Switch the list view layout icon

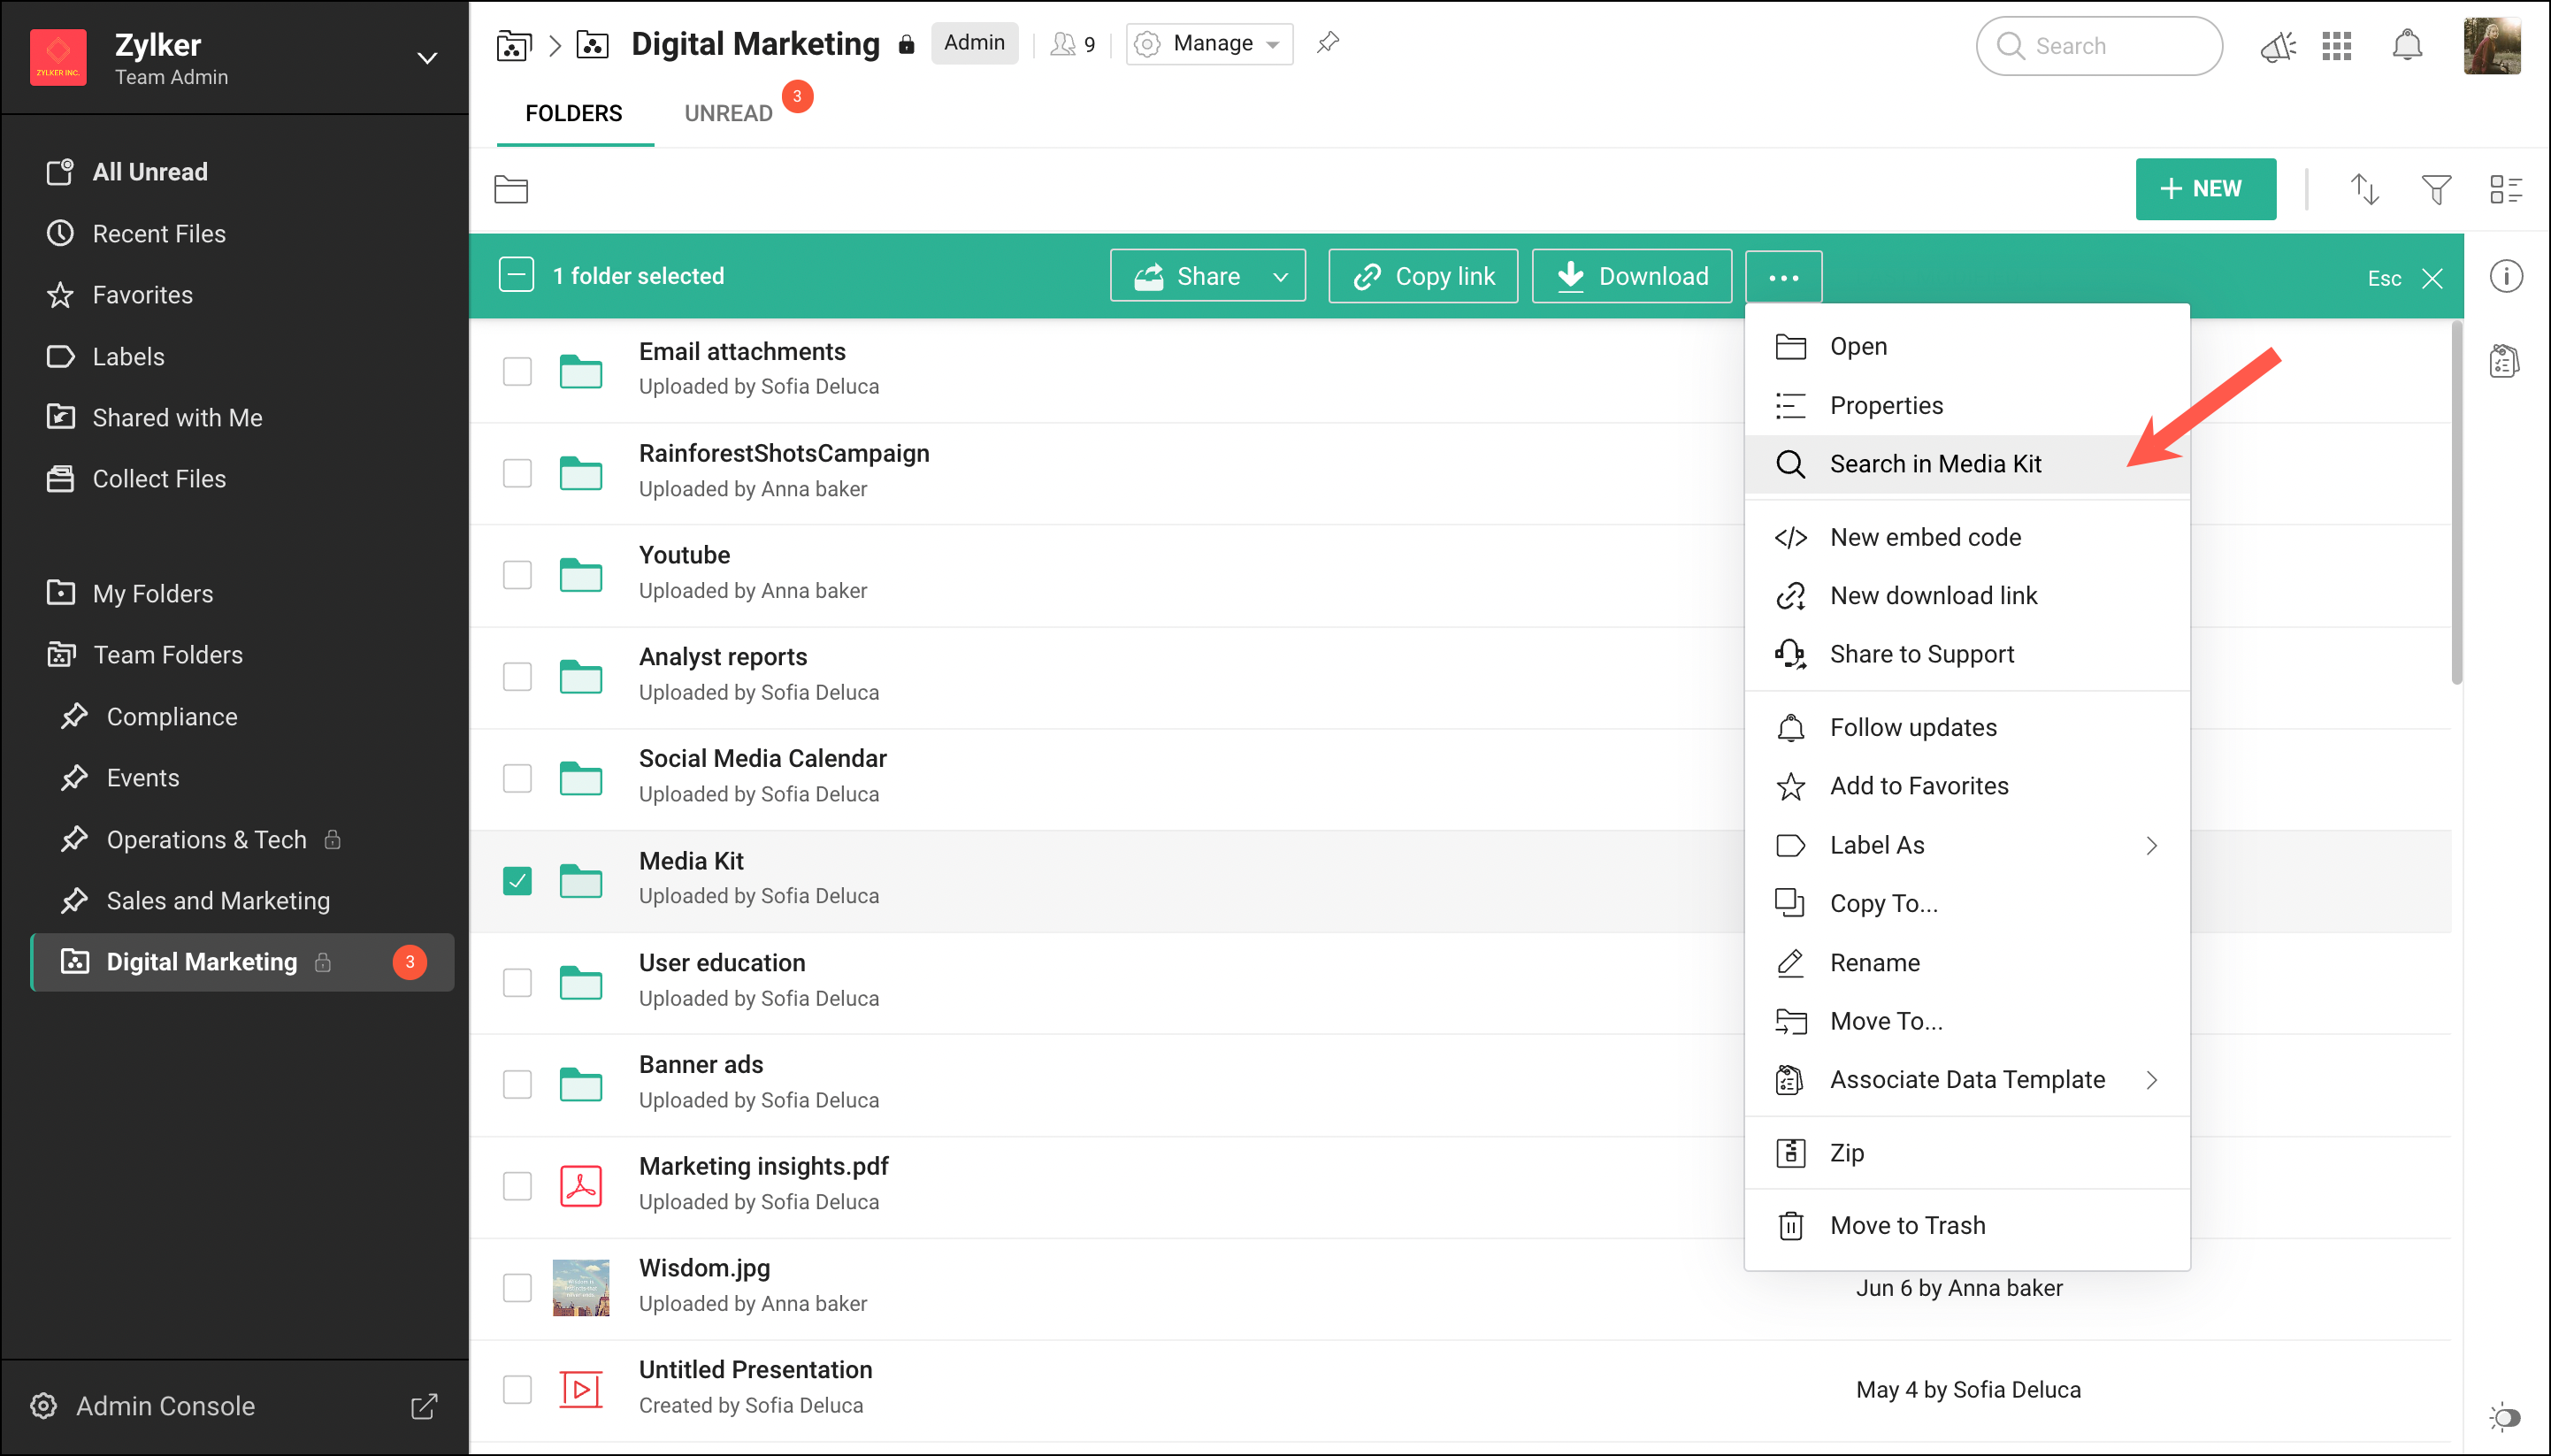click(x=2505, y=189)
